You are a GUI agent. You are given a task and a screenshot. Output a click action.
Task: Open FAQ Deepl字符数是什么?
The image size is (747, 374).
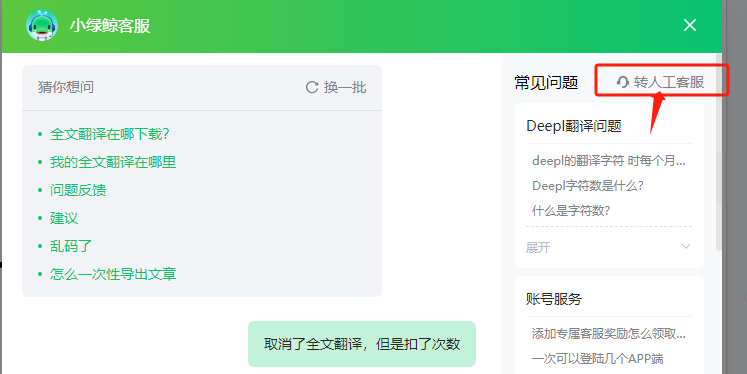click(x=587, y=185)
